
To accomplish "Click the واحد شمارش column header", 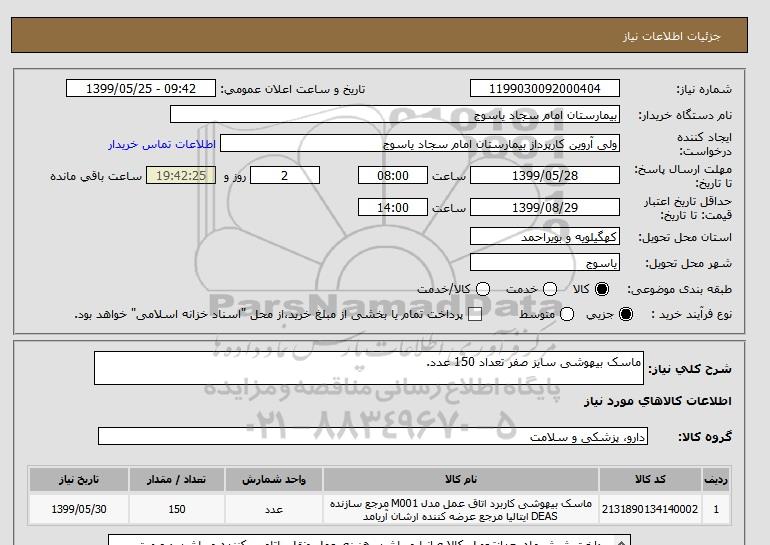I will [274, 479].
